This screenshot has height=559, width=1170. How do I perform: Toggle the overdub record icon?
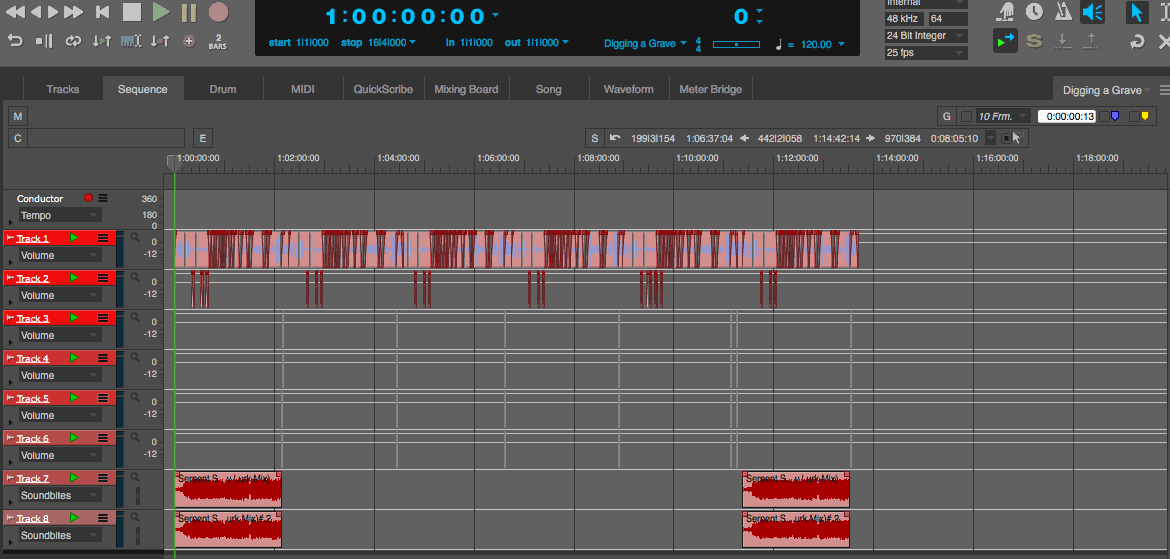pos(189,42)
